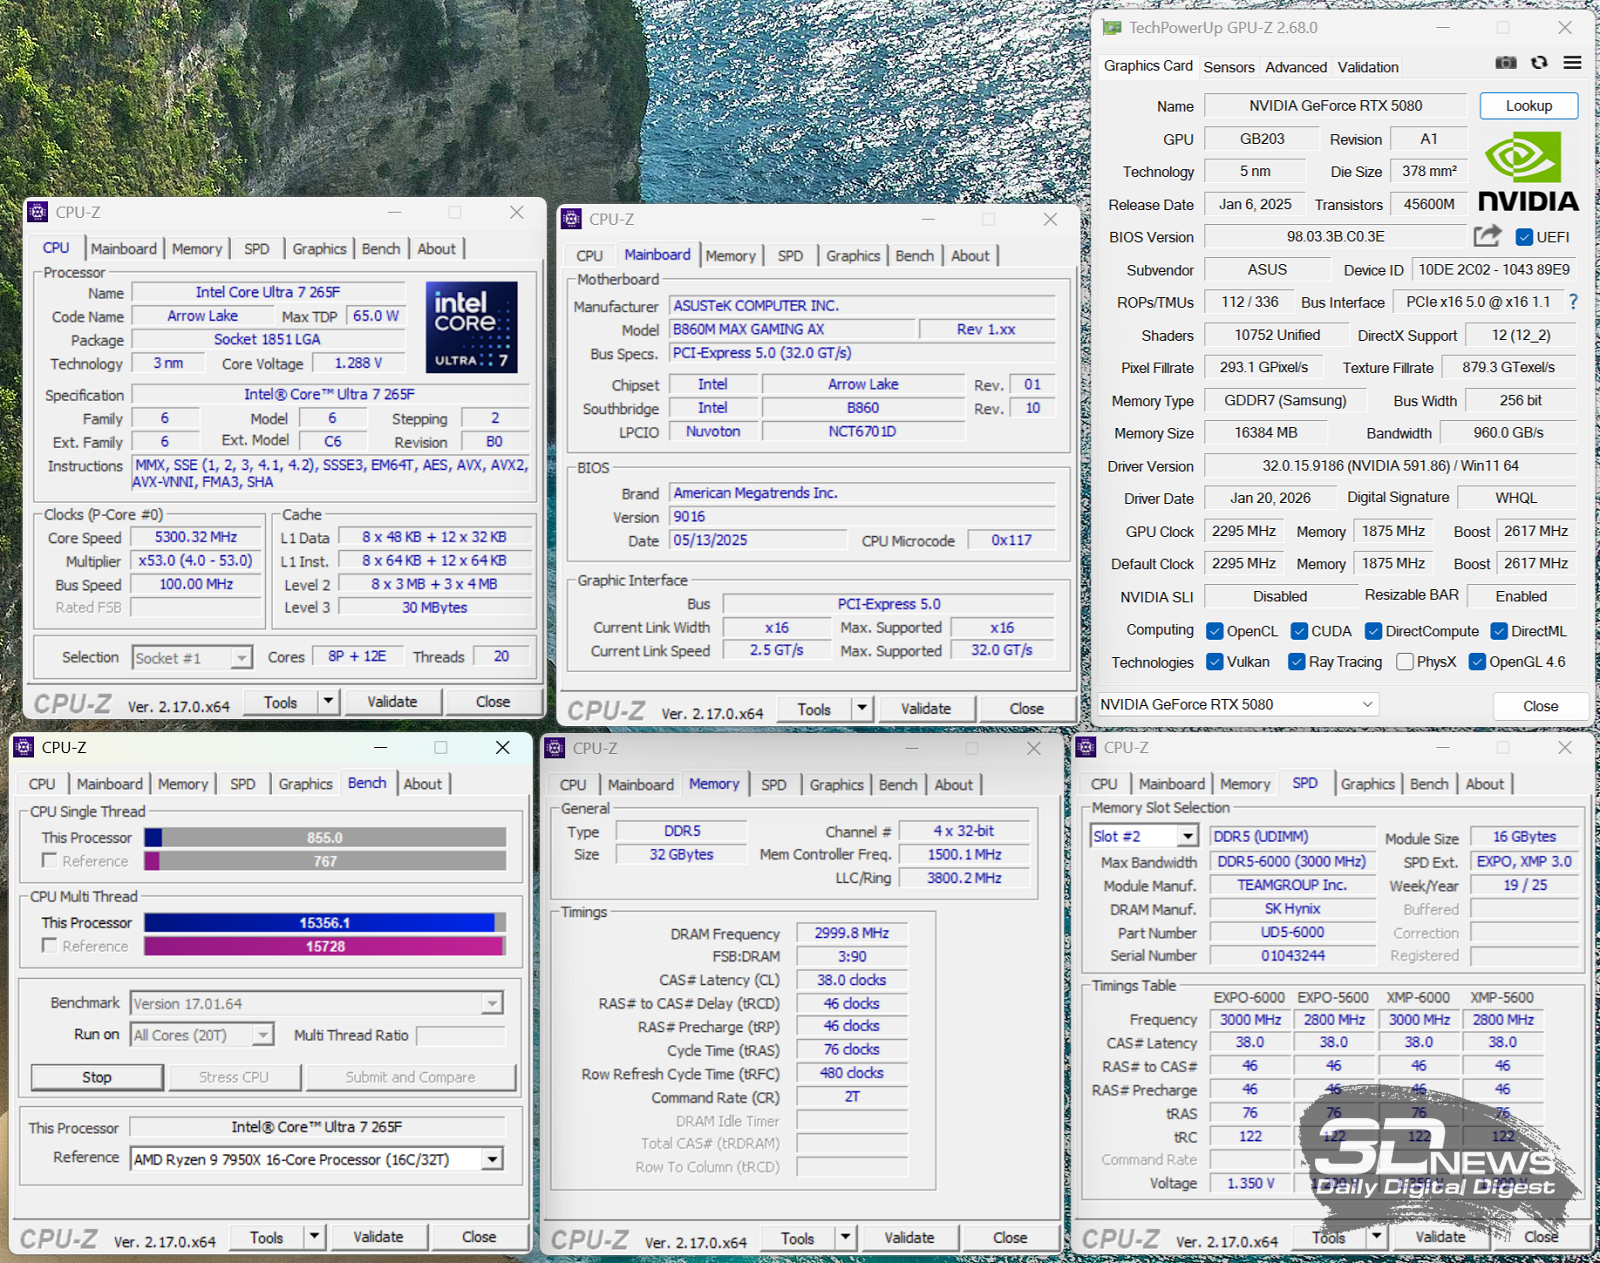Viewport: 1600px width, 1263px height.
Task: Click the BIOS Version field in GPU-Z
Action: pos(1334,237)
